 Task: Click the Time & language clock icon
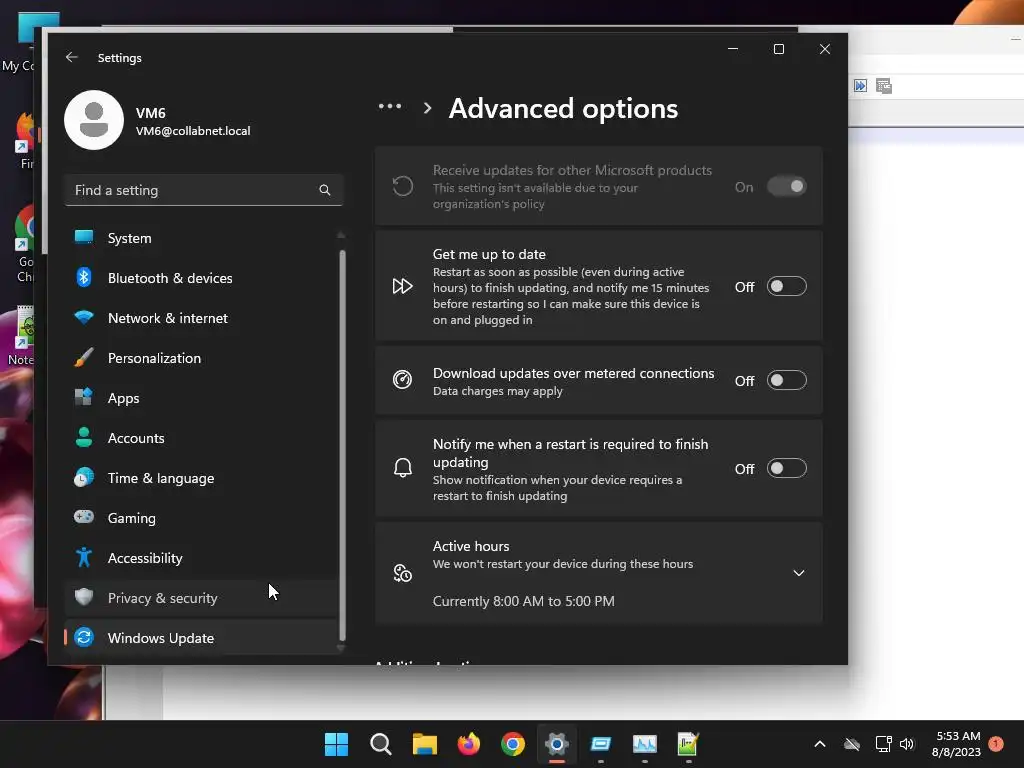(84, 478)
